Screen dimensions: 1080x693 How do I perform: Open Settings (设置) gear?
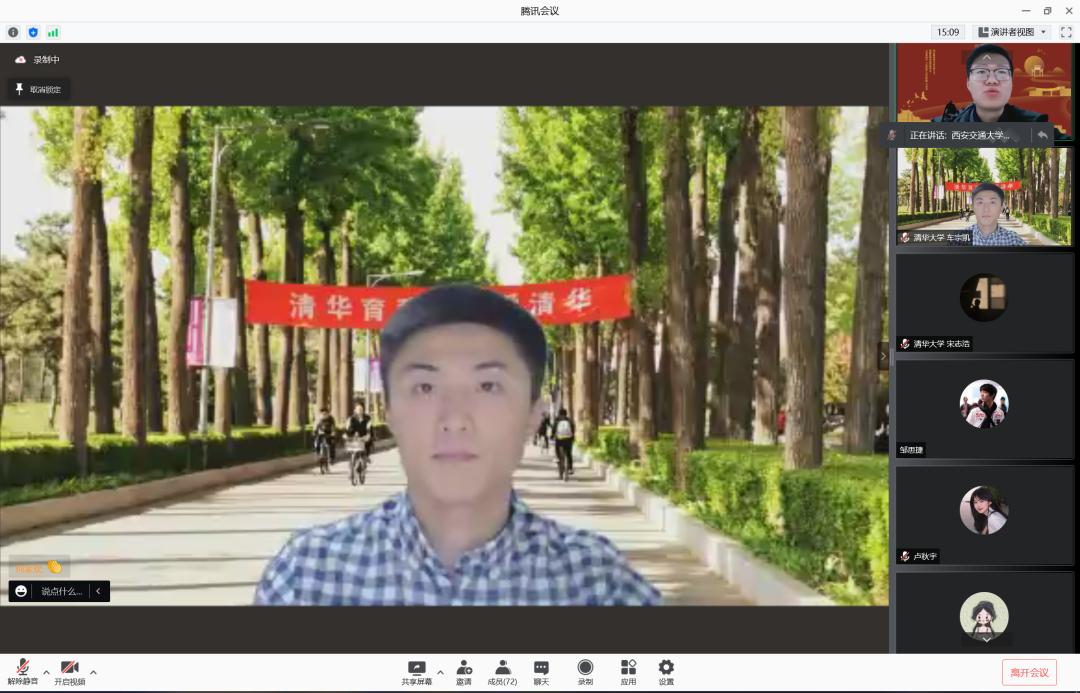click(x=666, y=671)
